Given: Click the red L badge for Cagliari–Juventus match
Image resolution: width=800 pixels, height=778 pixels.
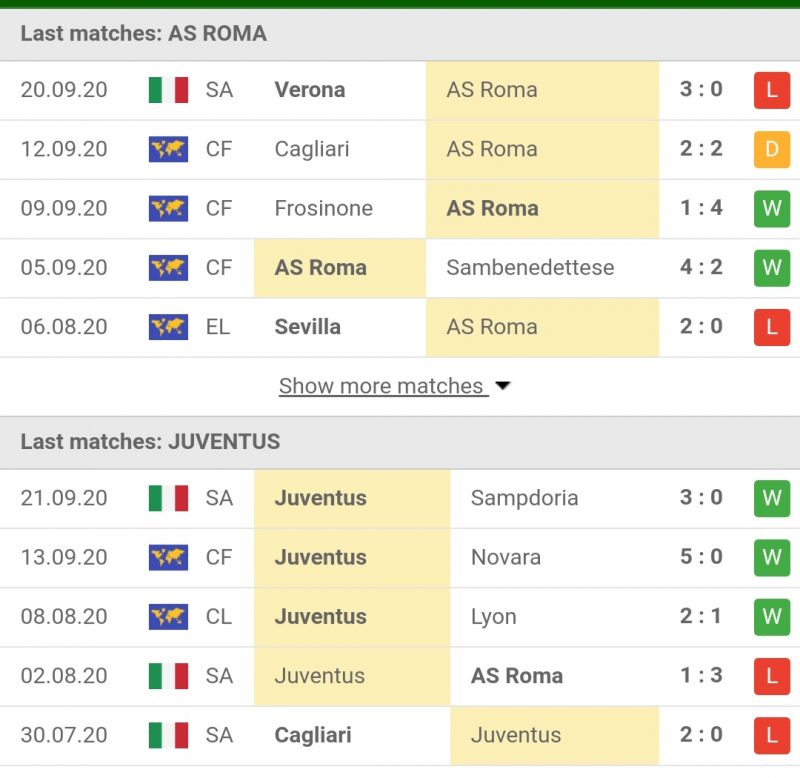Looking at the screenshot, I should pyautogui.click(x=771, y=735).
